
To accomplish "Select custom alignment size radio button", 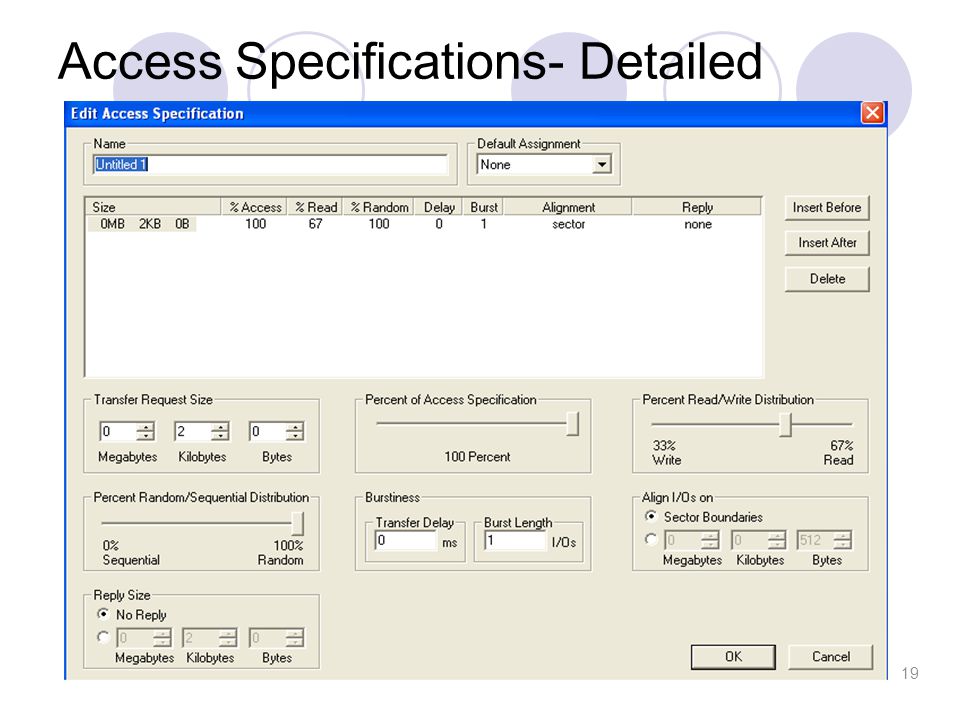I will coord(651,539).
